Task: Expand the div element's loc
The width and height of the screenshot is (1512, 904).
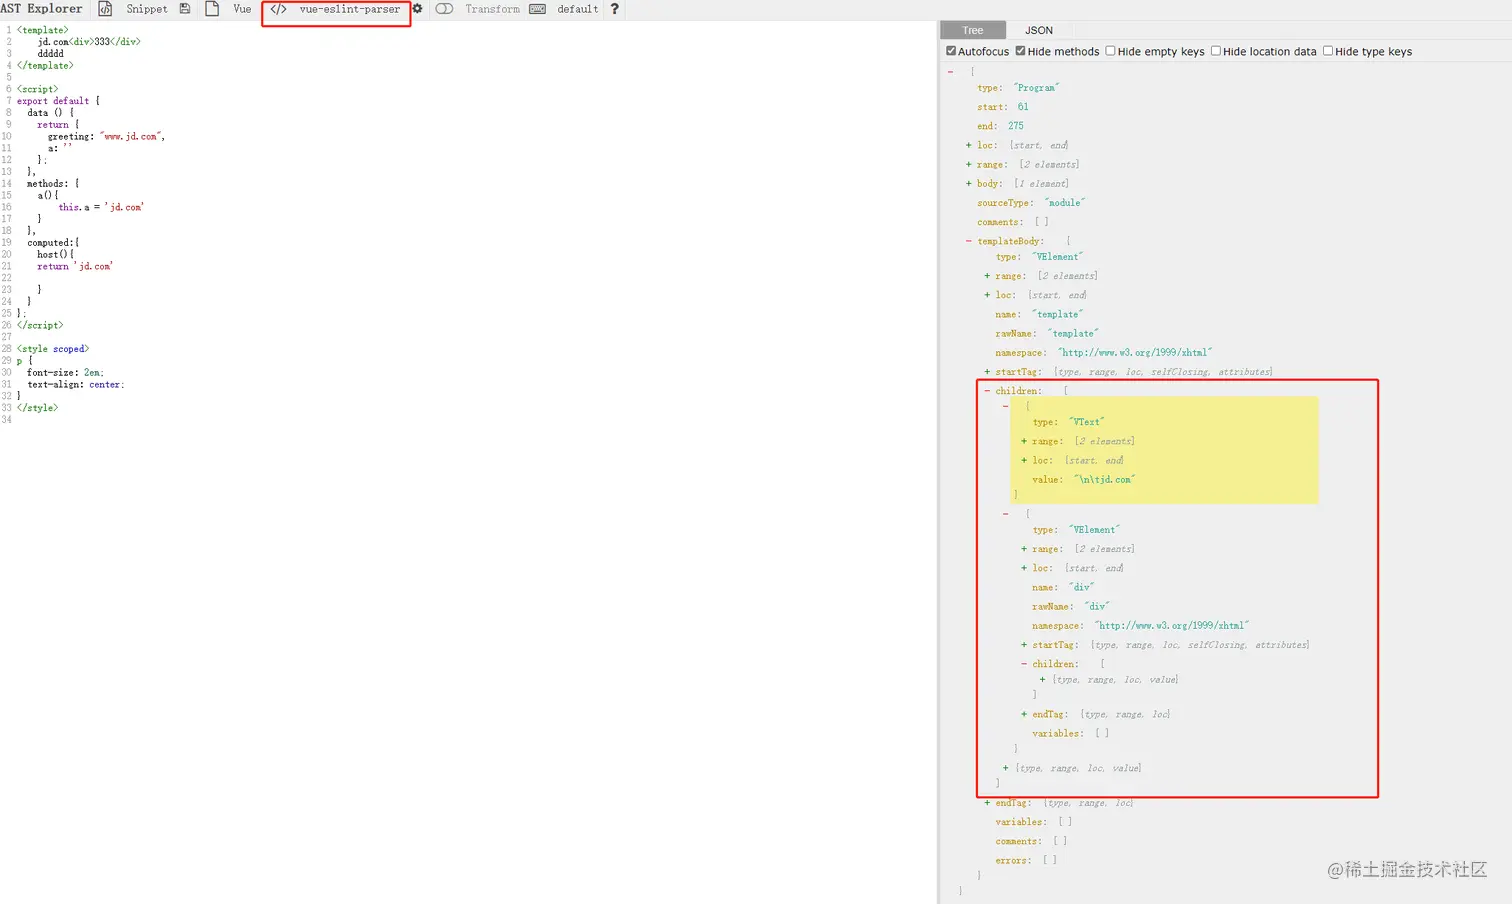Action: tap(1024, 568)
